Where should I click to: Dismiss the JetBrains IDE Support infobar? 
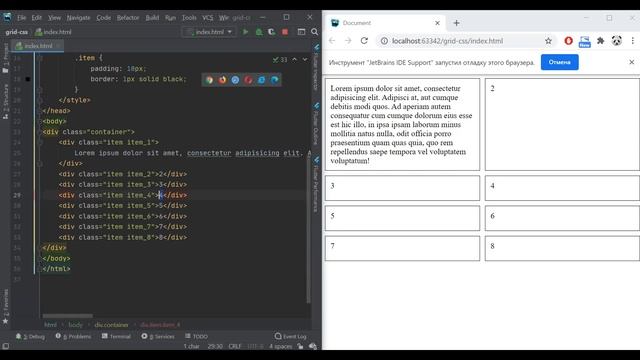(x=631, y=62)
